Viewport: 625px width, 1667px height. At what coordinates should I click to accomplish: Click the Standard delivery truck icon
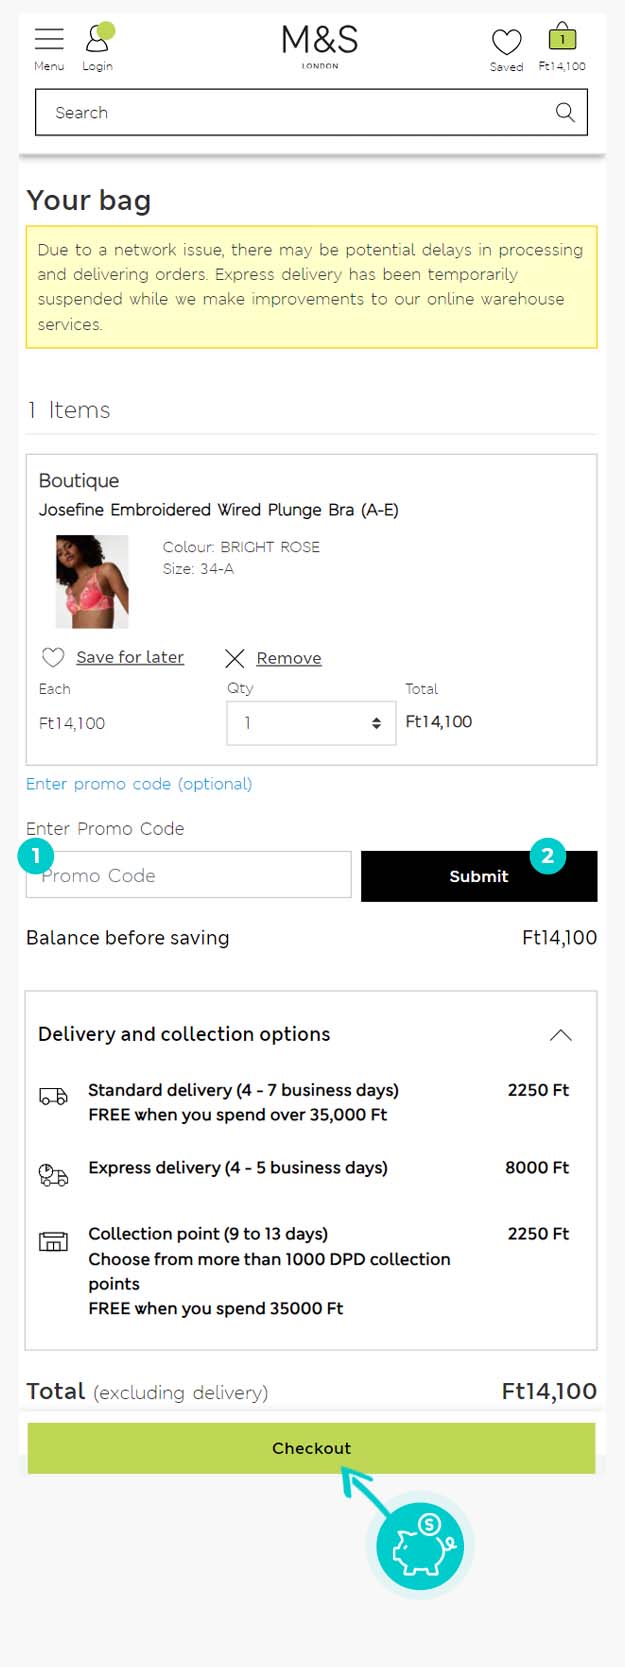[x=53, y=1096]
